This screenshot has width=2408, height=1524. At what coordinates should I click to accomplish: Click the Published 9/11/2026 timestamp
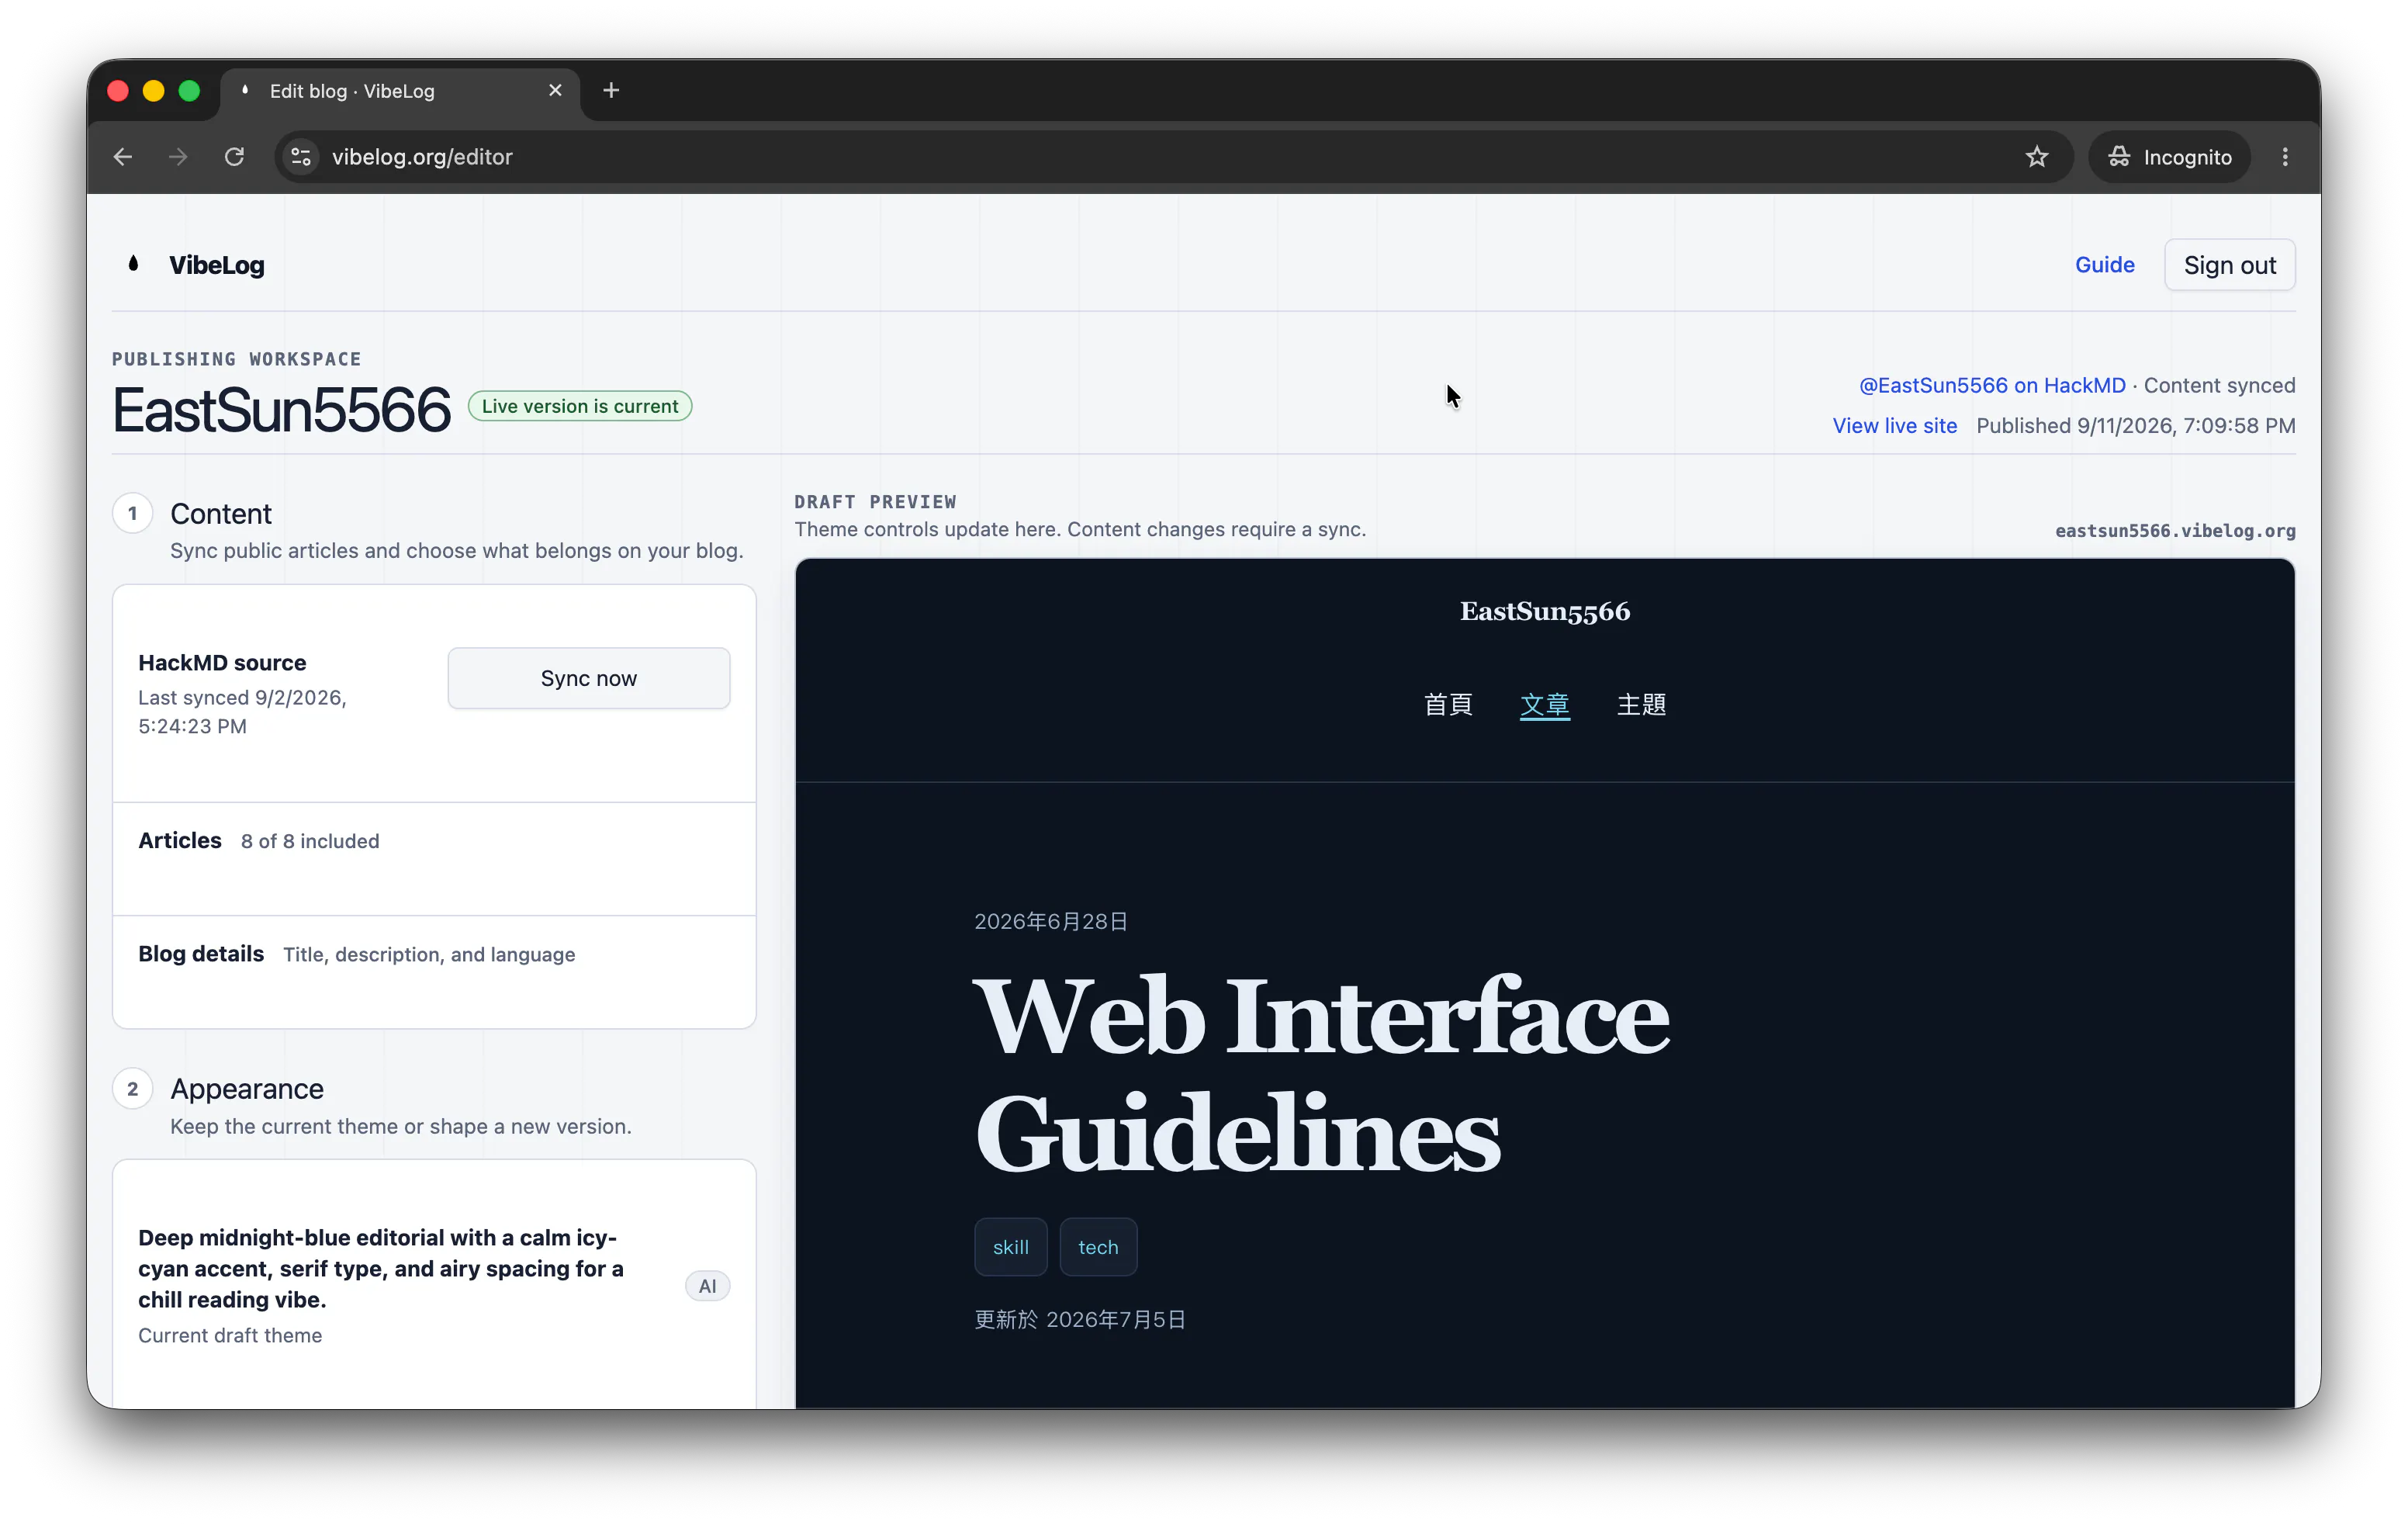pyautogui.click(x=2135, y=426)
